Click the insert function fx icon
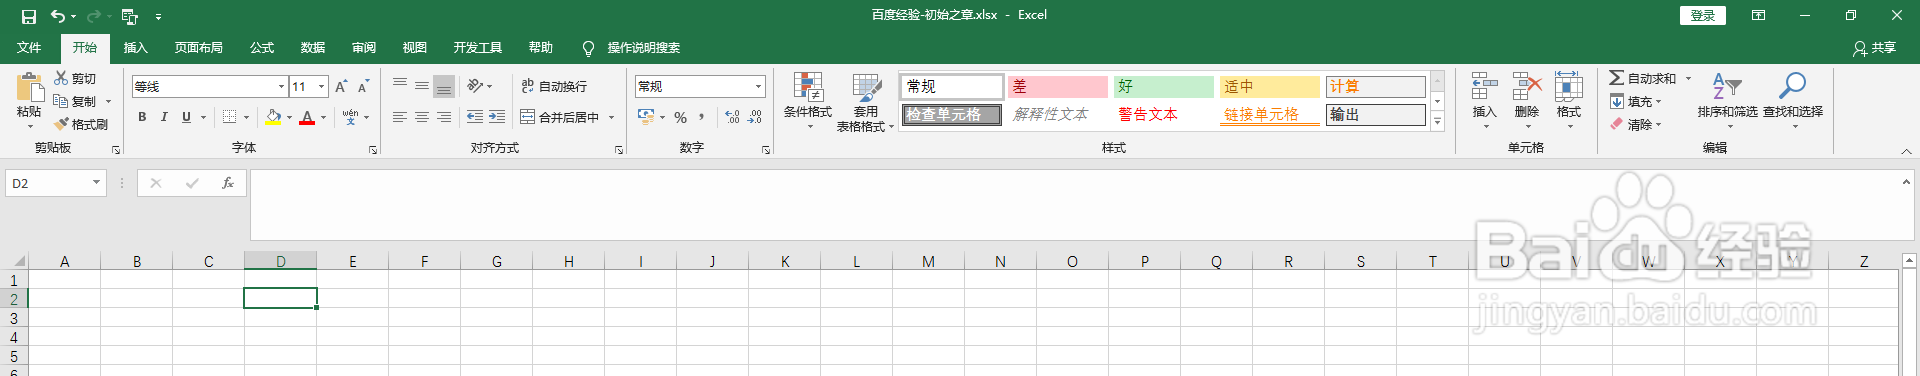Image resolution: width=1920 pixels, height=376 pixels. (x=228, y=183)
